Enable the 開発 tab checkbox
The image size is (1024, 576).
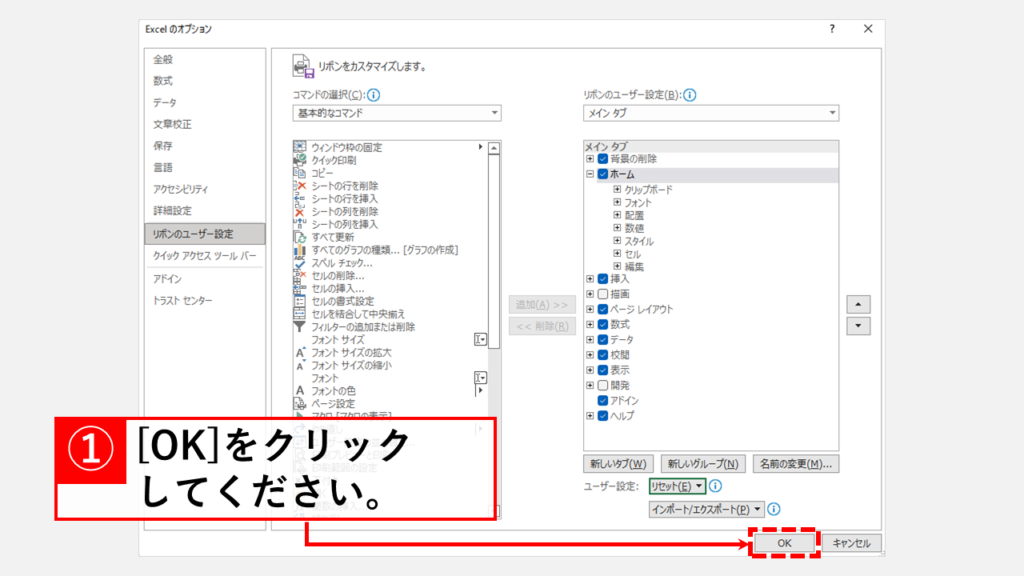pyautogui.click(x=603, y=385)
